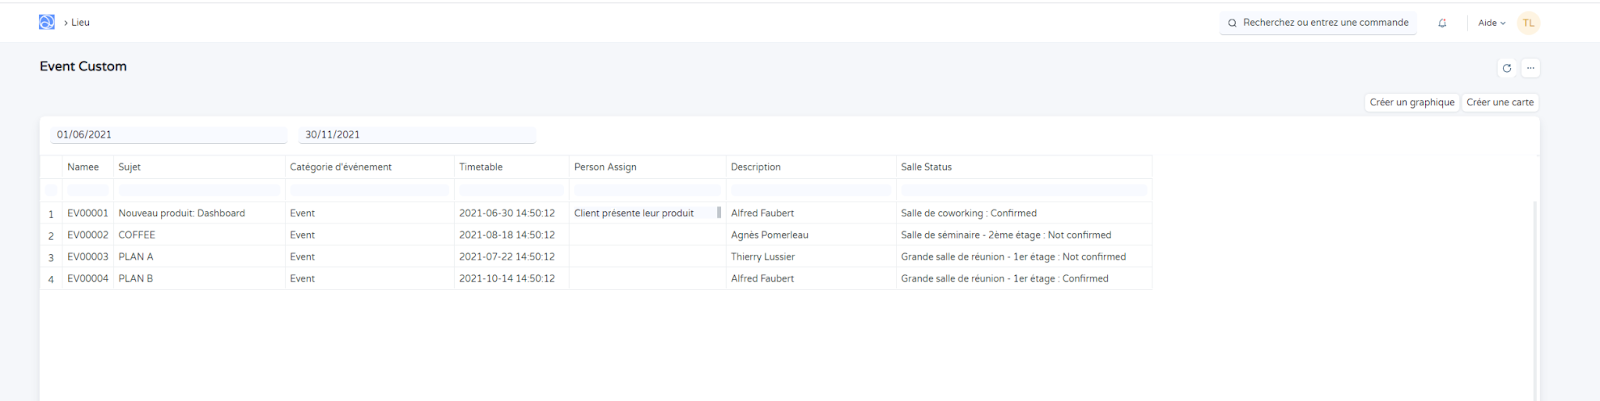Expand the Aide help dropdown
The image size is (1600, 401).
(1491, 23)
